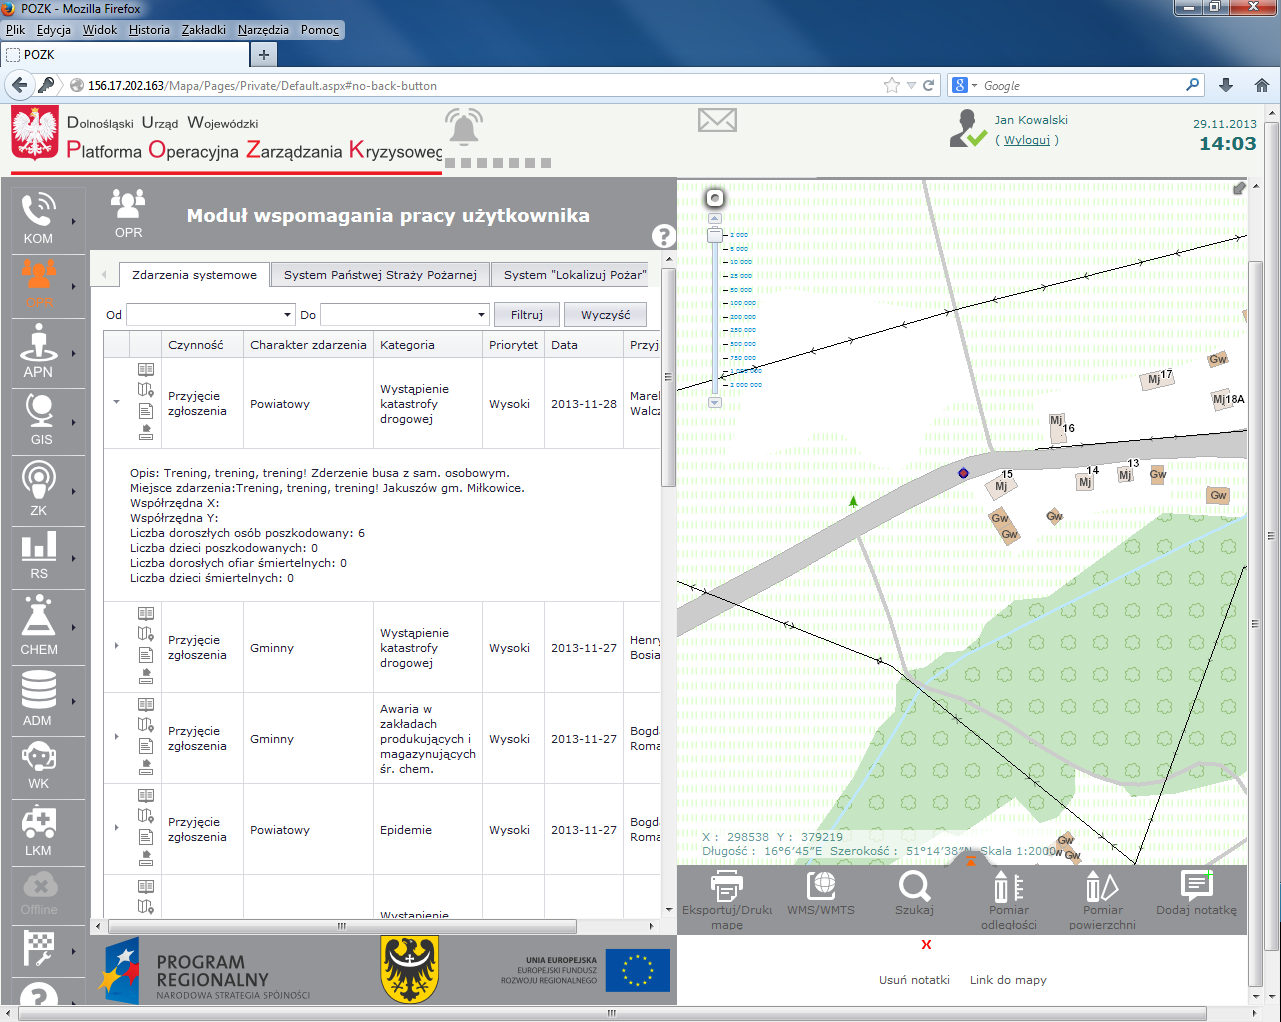Click the Usuń notatki link
Screen dimensions: 1281x1022
point(914,980)
